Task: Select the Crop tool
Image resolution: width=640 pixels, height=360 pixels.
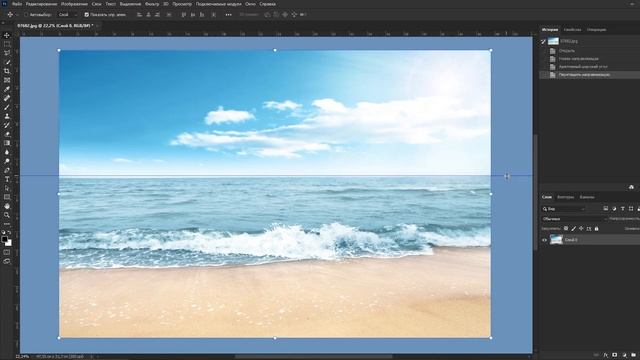Action: click(x=7, y=71)
